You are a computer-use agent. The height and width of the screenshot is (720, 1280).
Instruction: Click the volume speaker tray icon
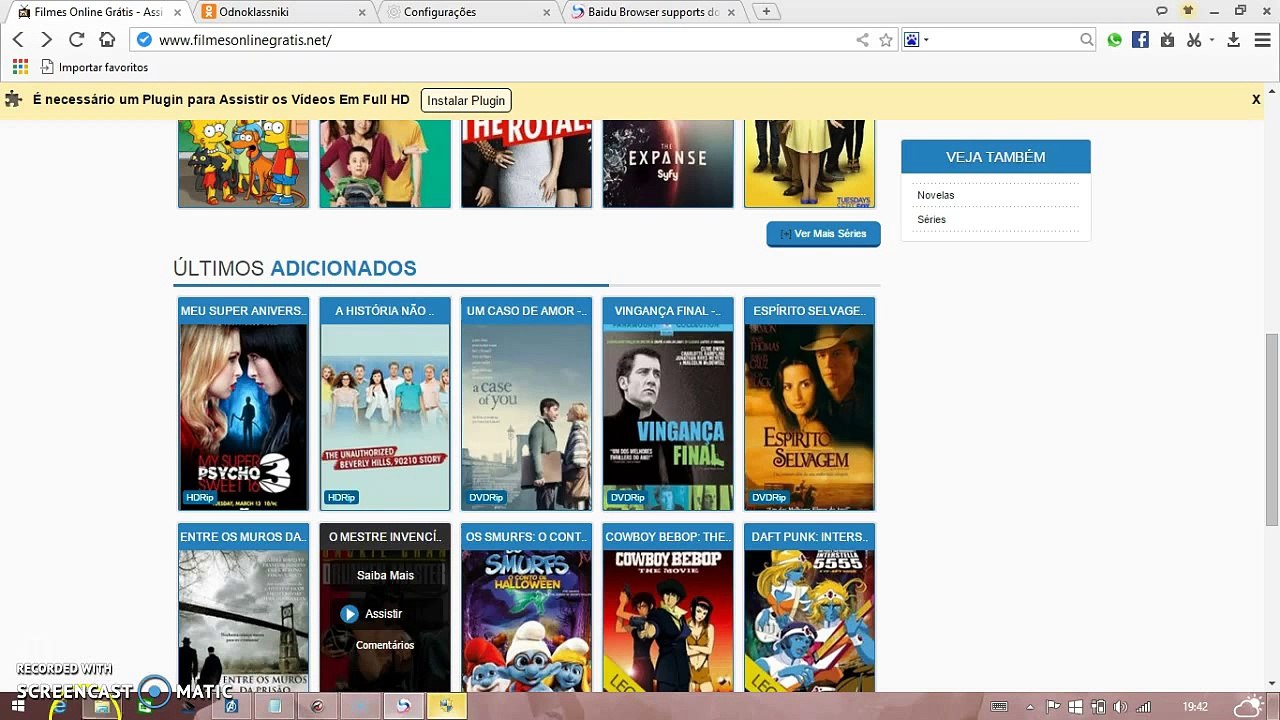click(x=1121, y=707)
